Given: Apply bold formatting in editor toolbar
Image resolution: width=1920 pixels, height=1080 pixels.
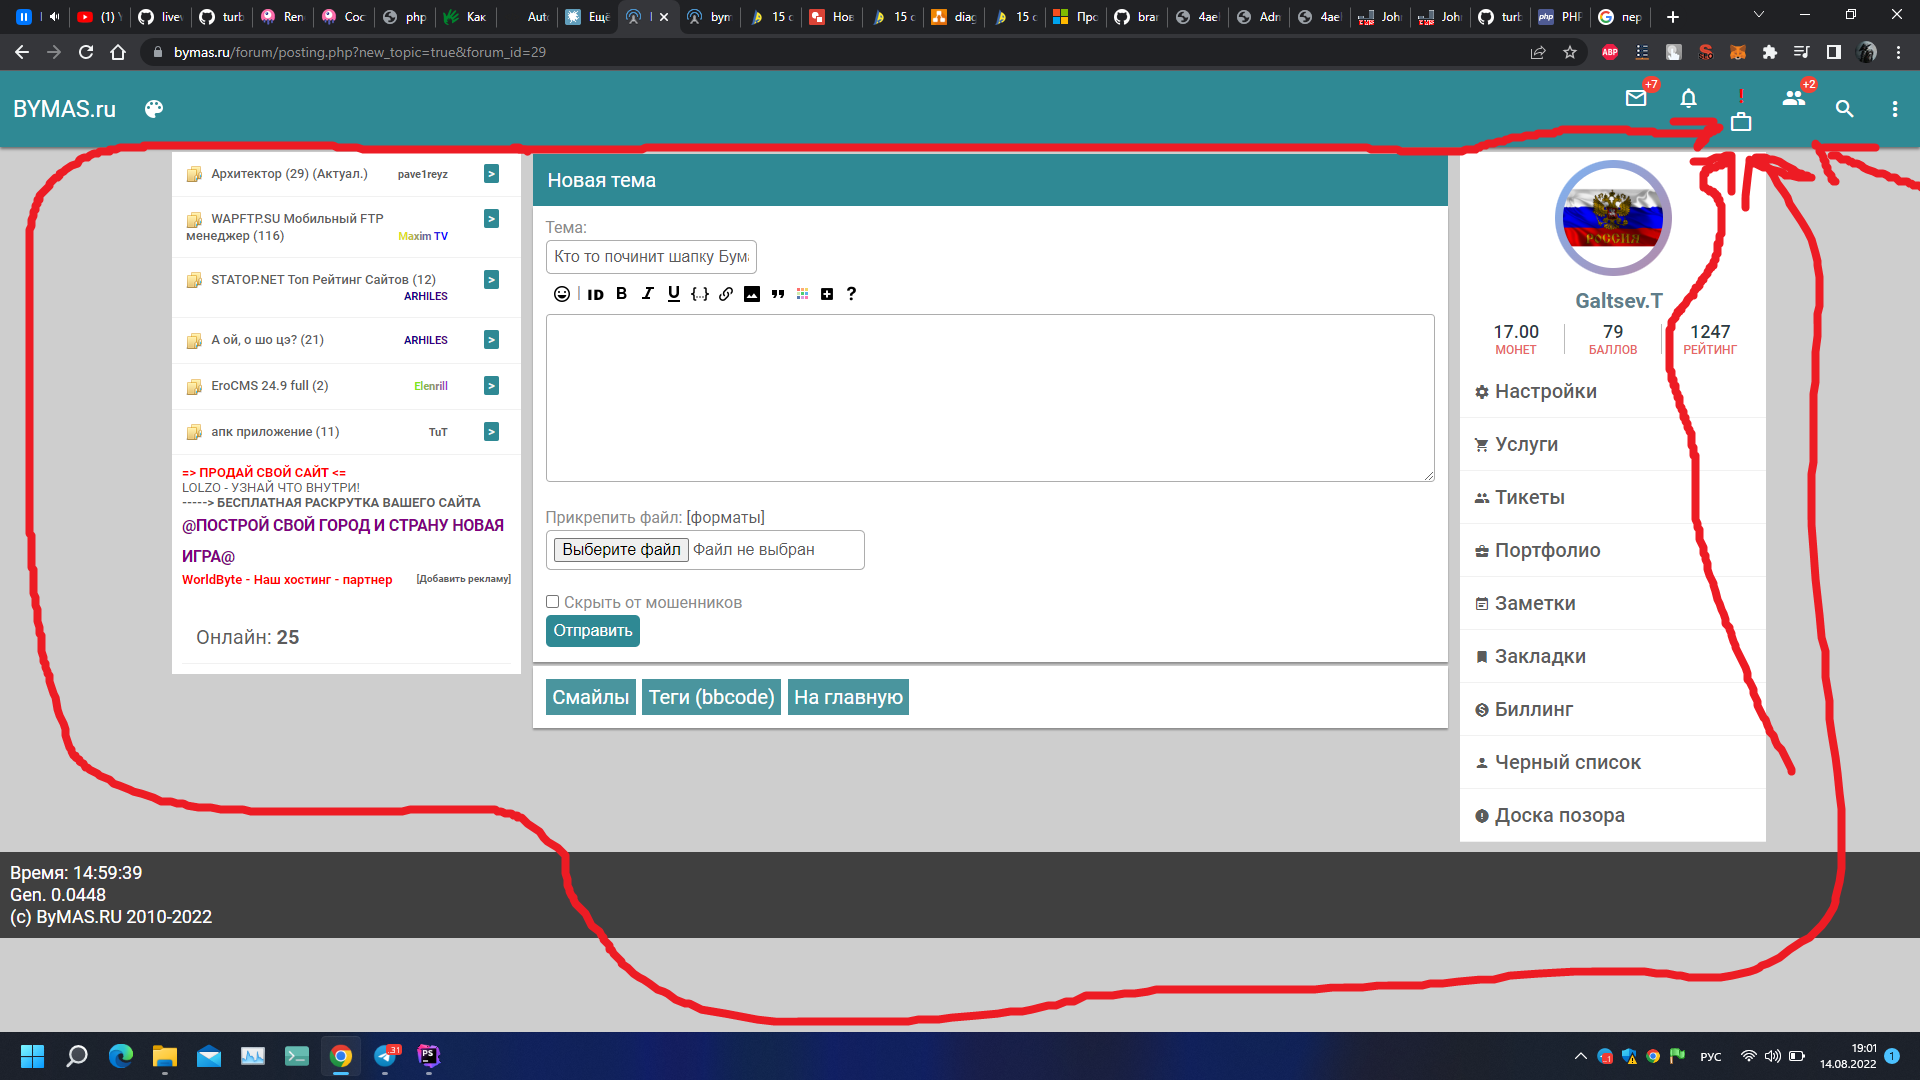Looking at the screenshot, I should coord(621,294).
